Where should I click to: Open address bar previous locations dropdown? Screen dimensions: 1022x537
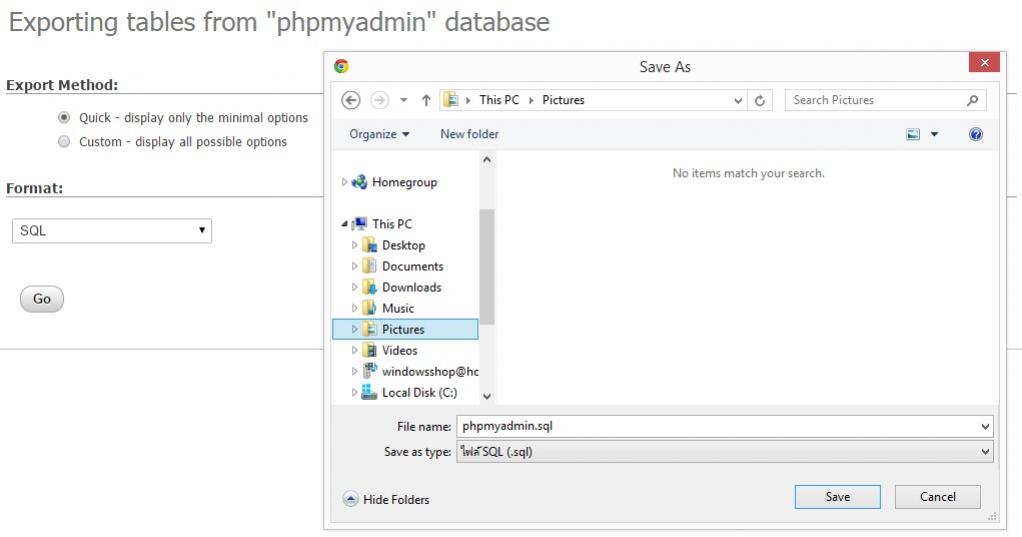[x=738, y=100]
